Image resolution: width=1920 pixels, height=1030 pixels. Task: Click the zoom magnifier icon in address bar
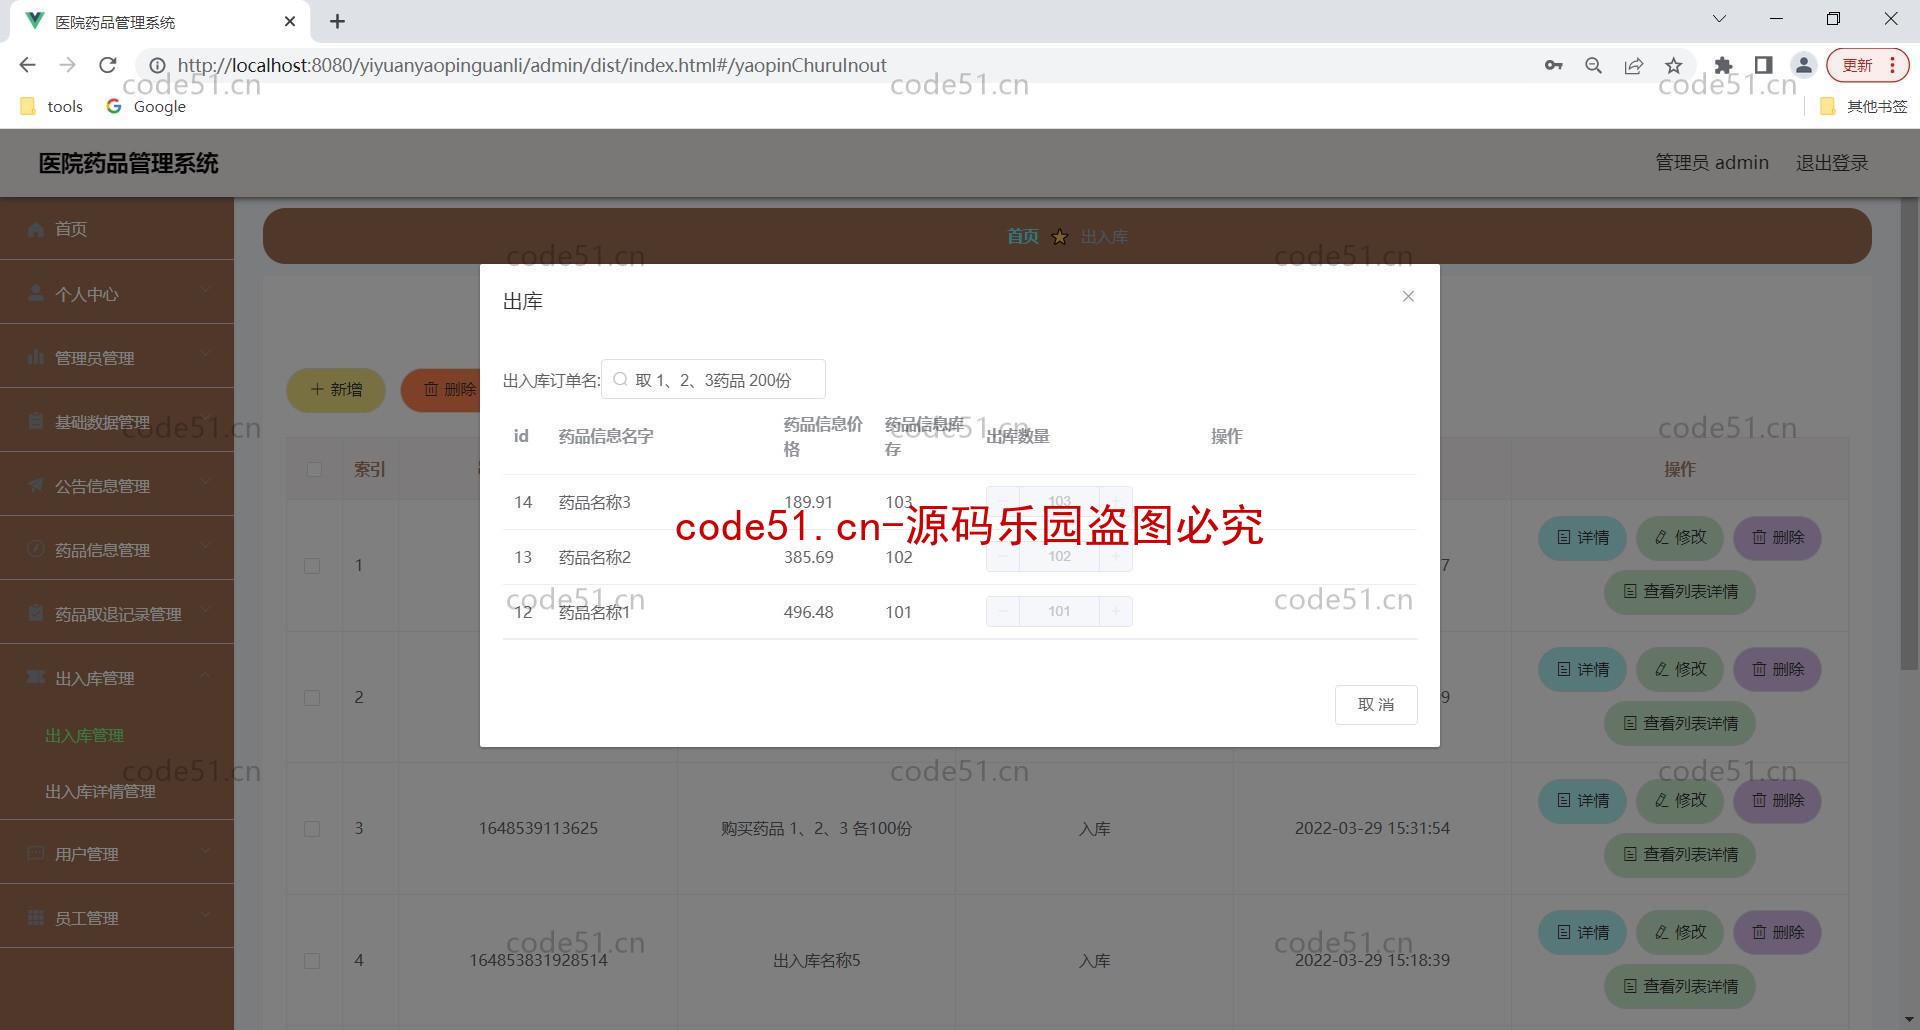(1594, 65)
